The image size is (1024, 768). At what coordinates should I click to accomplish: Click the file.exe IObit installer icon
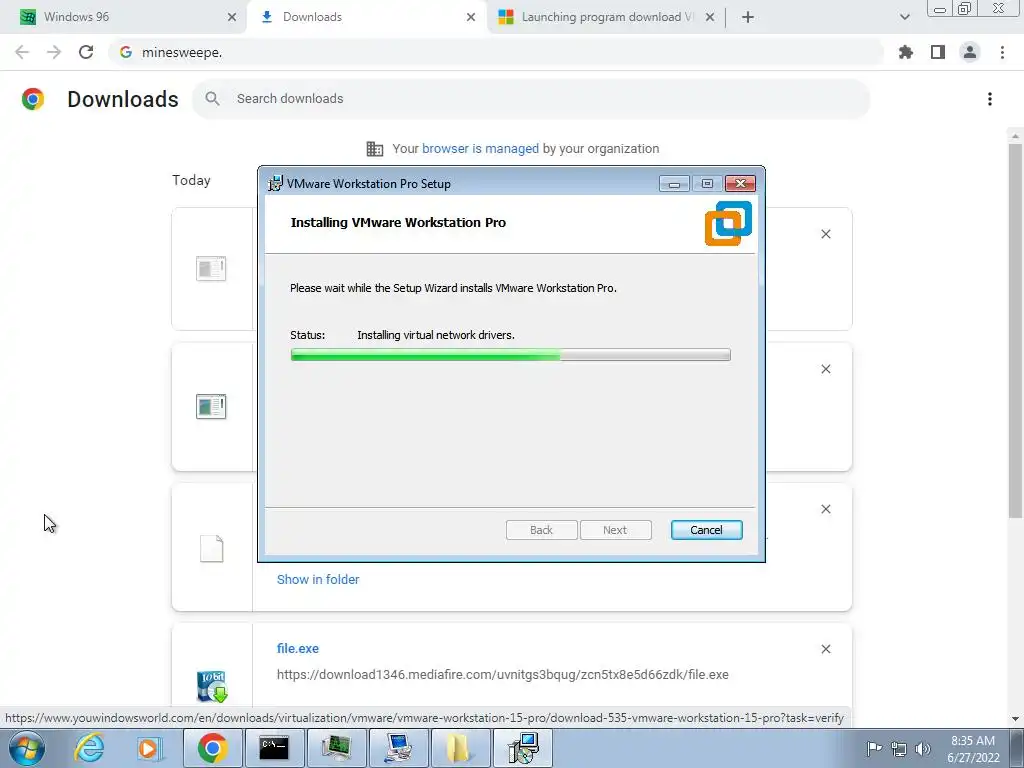(x=212, y=686)
